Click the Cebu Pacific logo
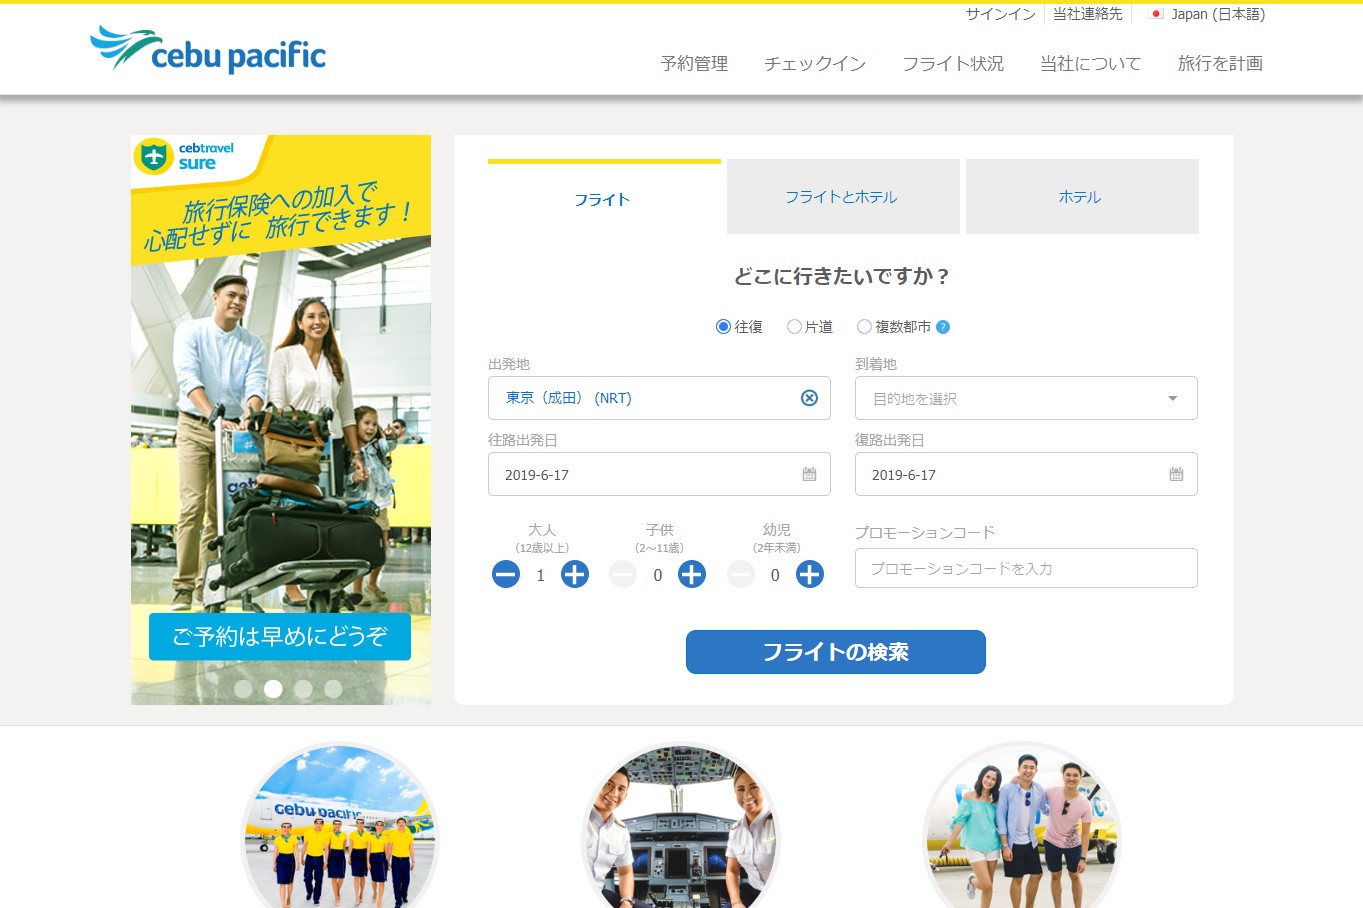The image size is (1363, 908). (x=208, y=49)
